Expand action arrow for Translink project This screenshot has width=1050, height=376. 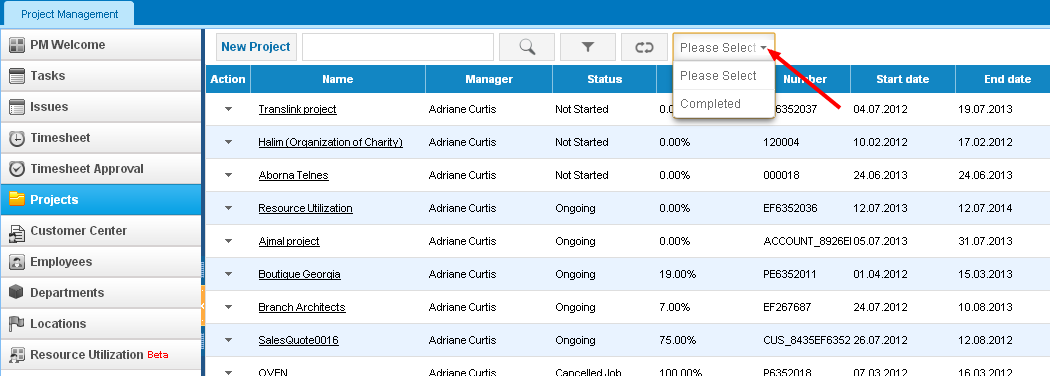(x=228, y=109)
